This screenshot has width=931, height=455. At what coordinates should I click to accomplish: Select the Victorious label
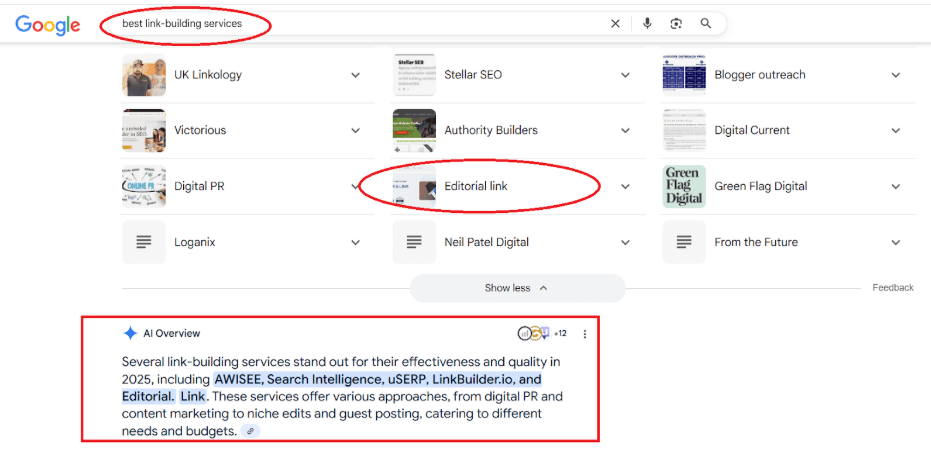[x=200, y=130]
